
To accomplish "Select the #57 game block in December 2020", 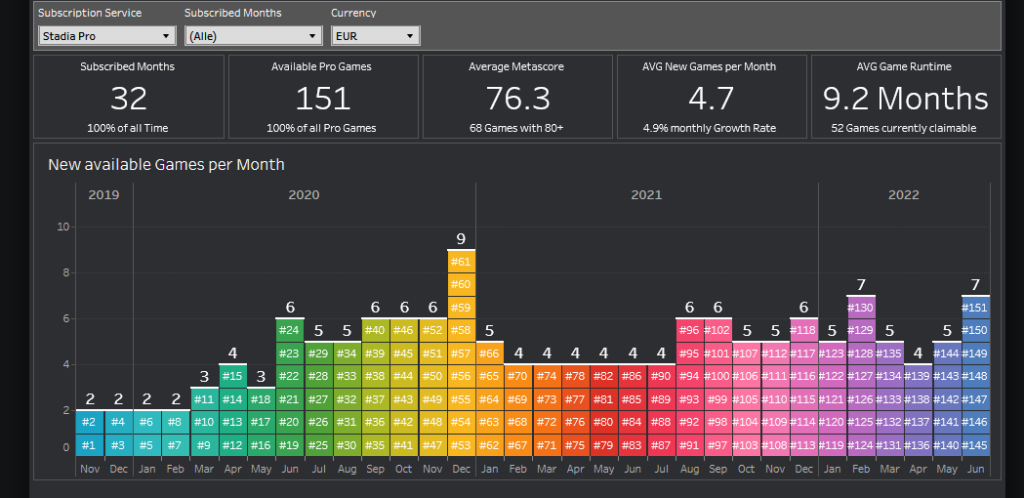I will [461, 353].
